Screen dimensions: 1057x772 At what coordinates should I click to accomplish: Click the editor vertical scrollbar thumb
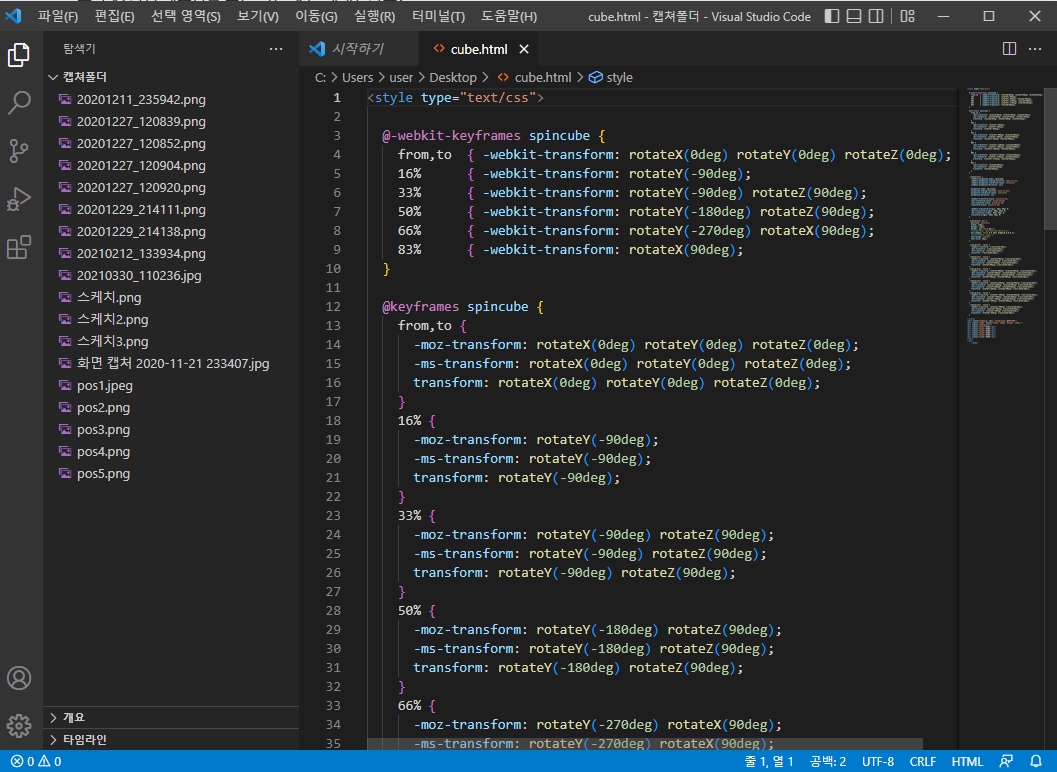point(1050,159)
